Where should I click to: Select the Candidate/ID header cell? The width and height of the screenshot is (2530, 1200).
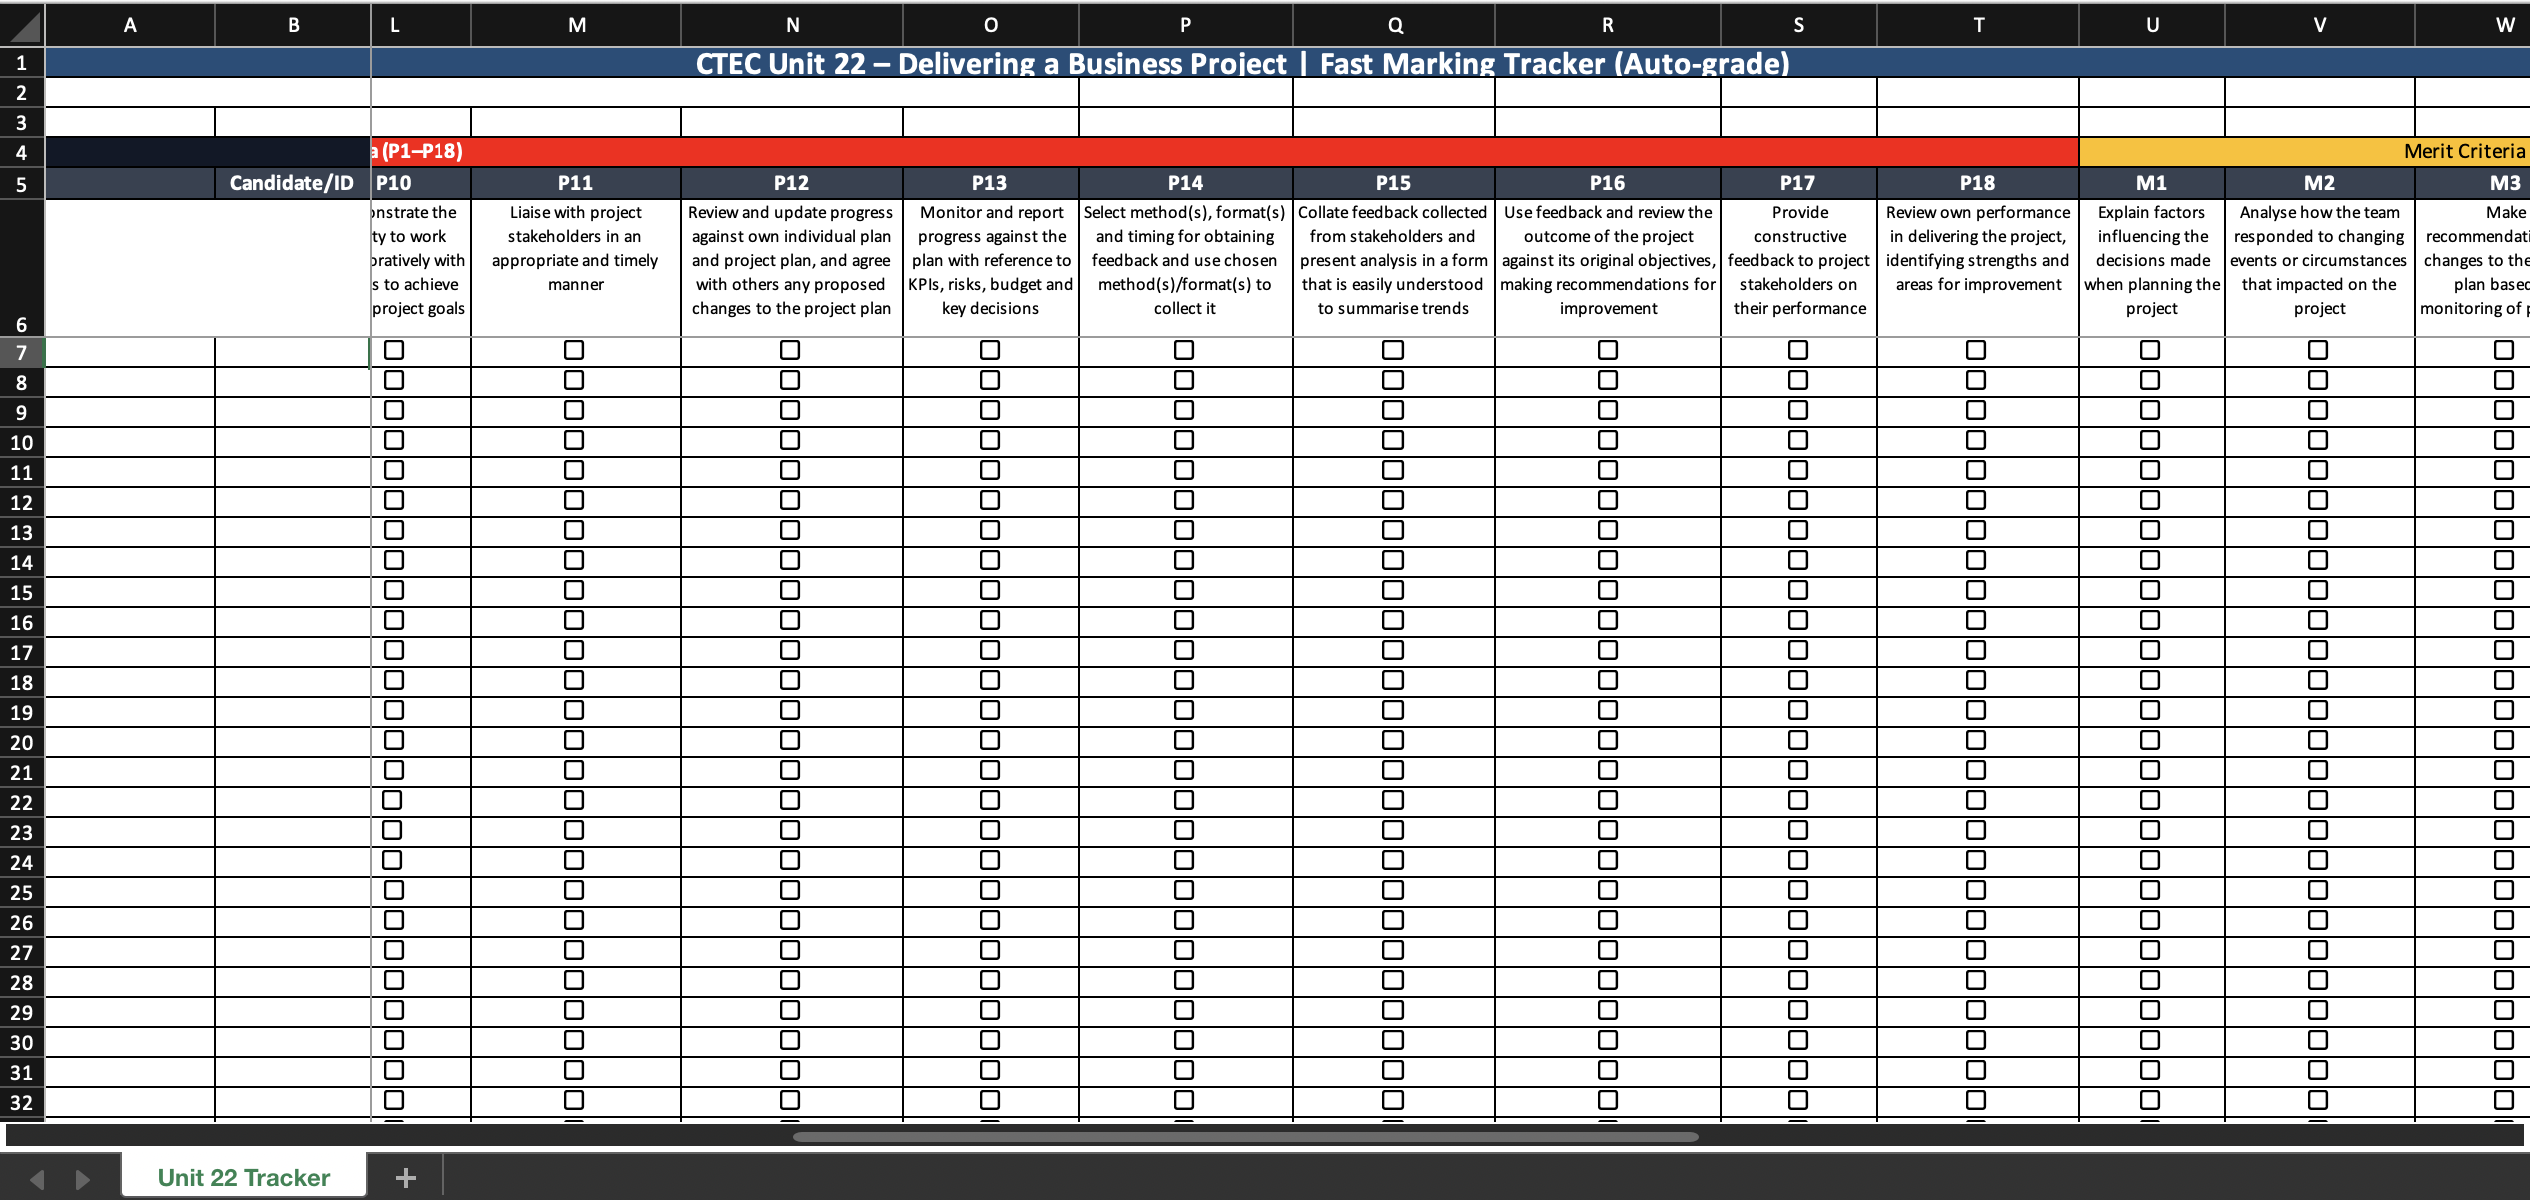point(292,183)
